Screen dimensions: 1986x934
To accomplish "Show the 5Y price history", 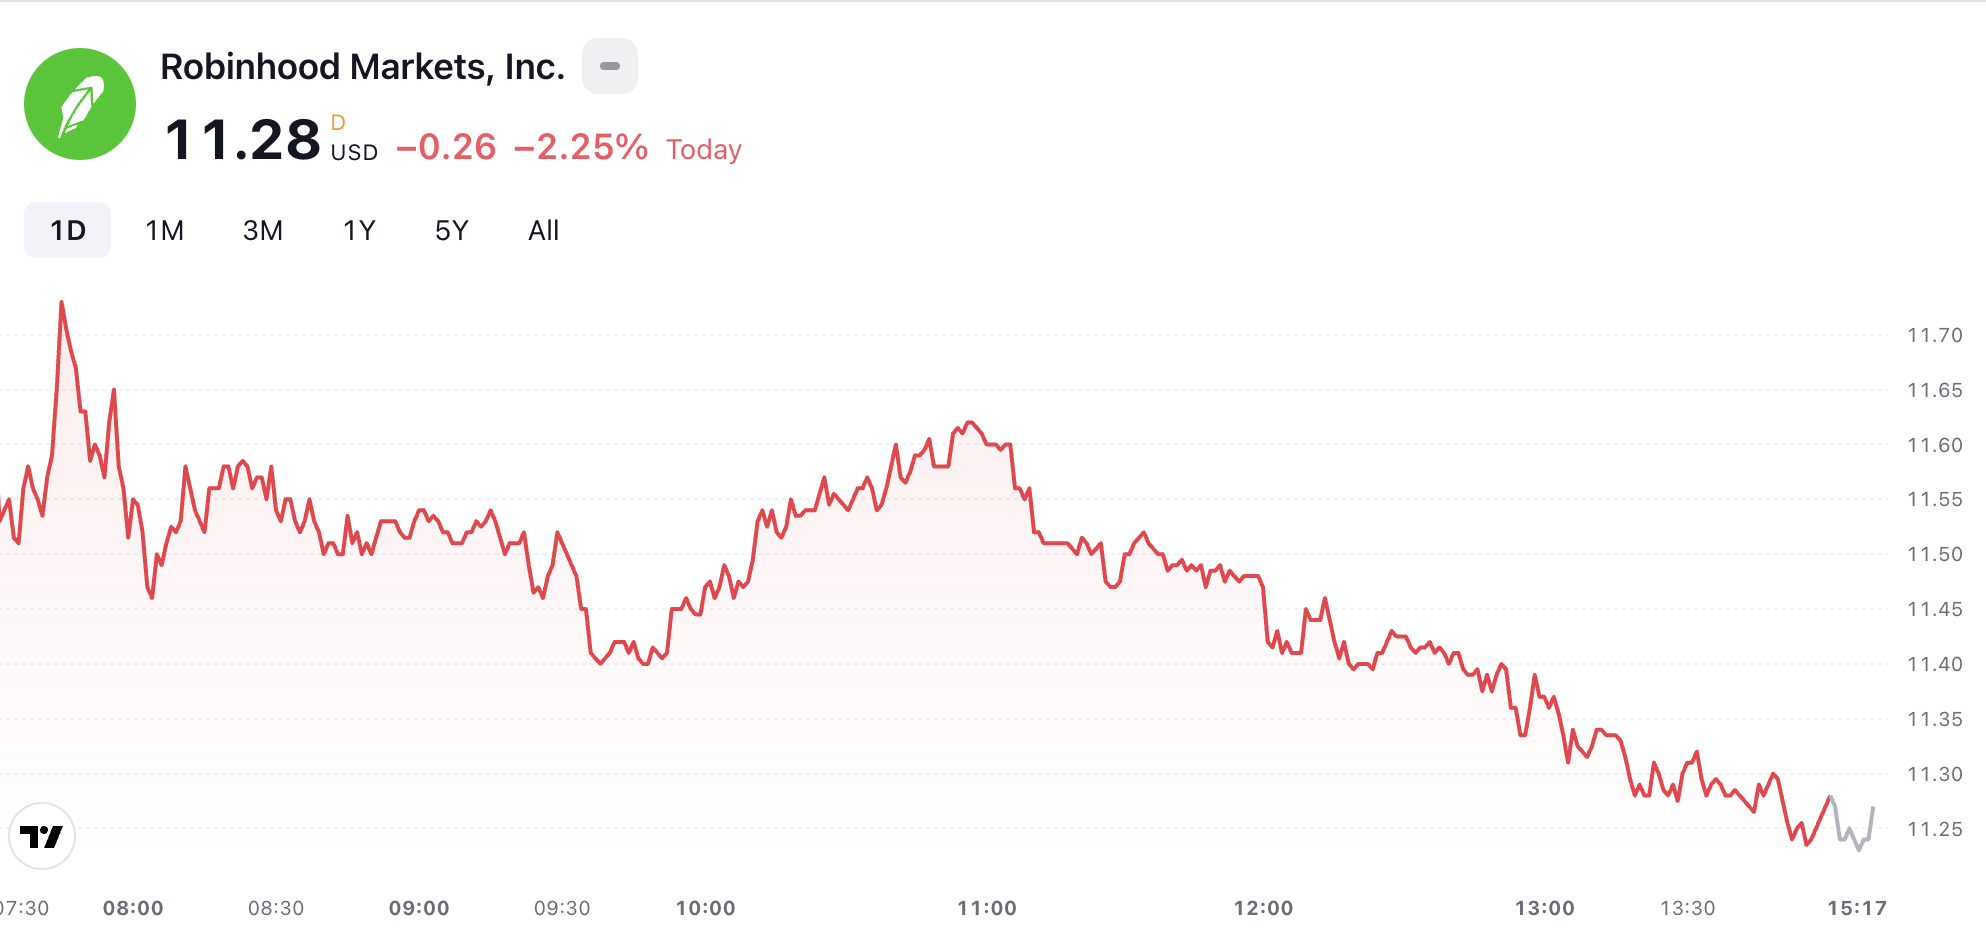I will click(451, 231).
